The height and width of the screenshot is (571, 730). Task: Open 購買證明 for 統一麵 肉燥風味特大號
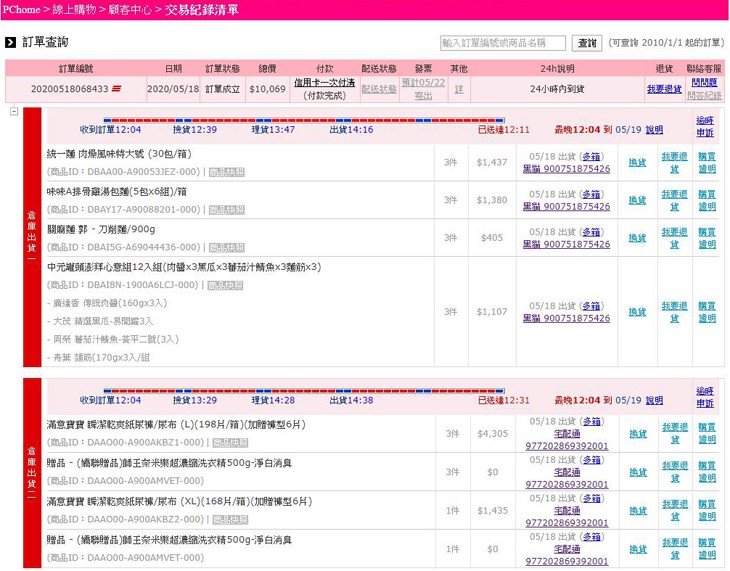click(x=707, y=163)
